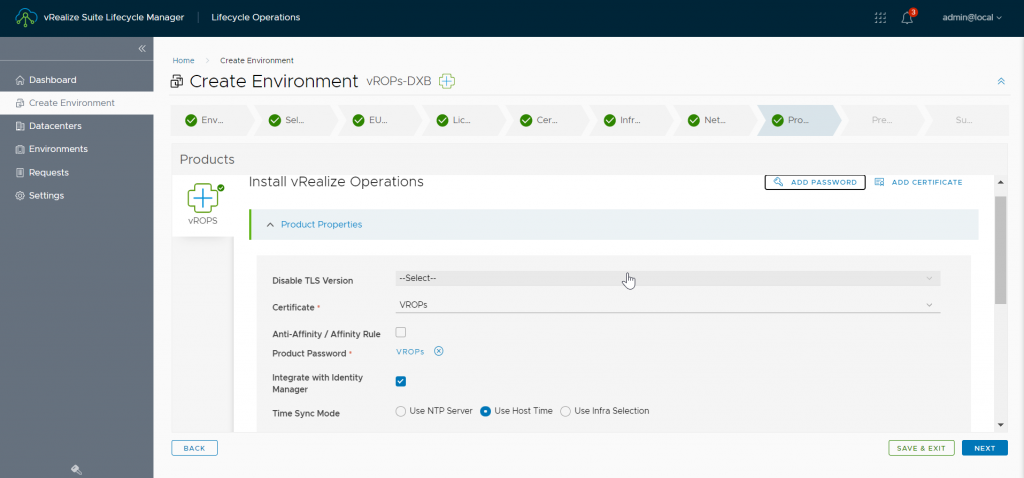Click the products panel scrollbar thumb
Screen dimensions: 1024x478
click(1000, 249)
